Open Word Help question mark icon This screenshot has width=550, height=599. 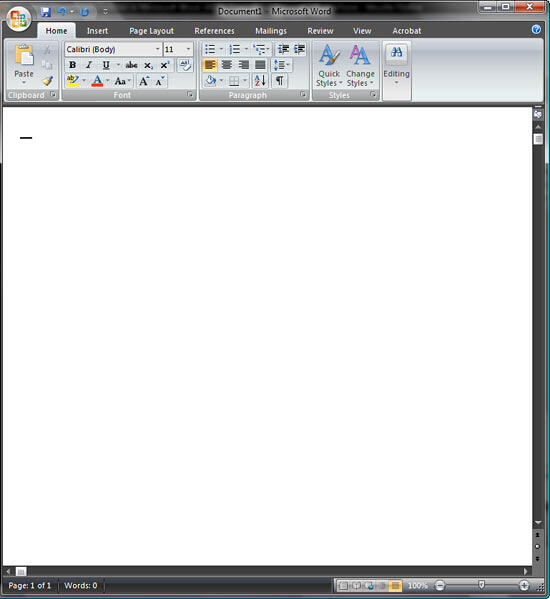coord(536,29)
